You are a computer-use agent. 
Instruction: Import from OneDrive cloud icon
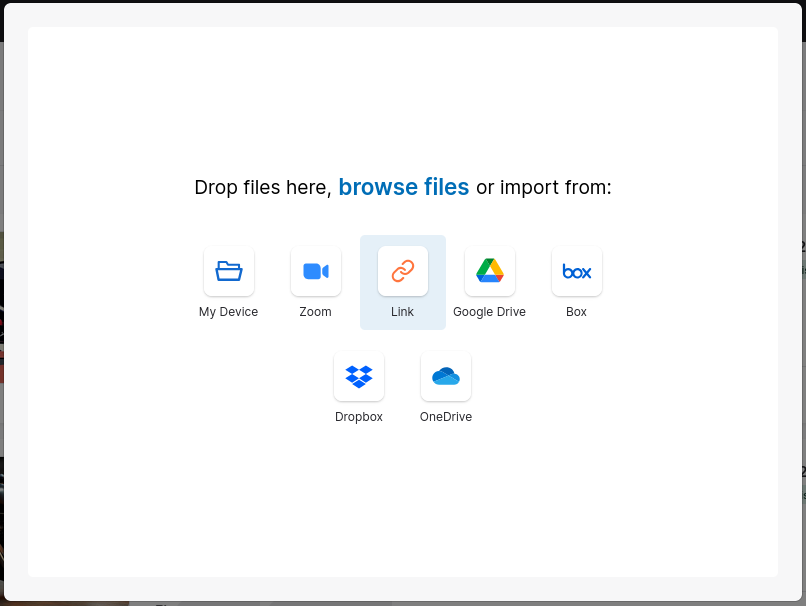click(x=446, y=376)
